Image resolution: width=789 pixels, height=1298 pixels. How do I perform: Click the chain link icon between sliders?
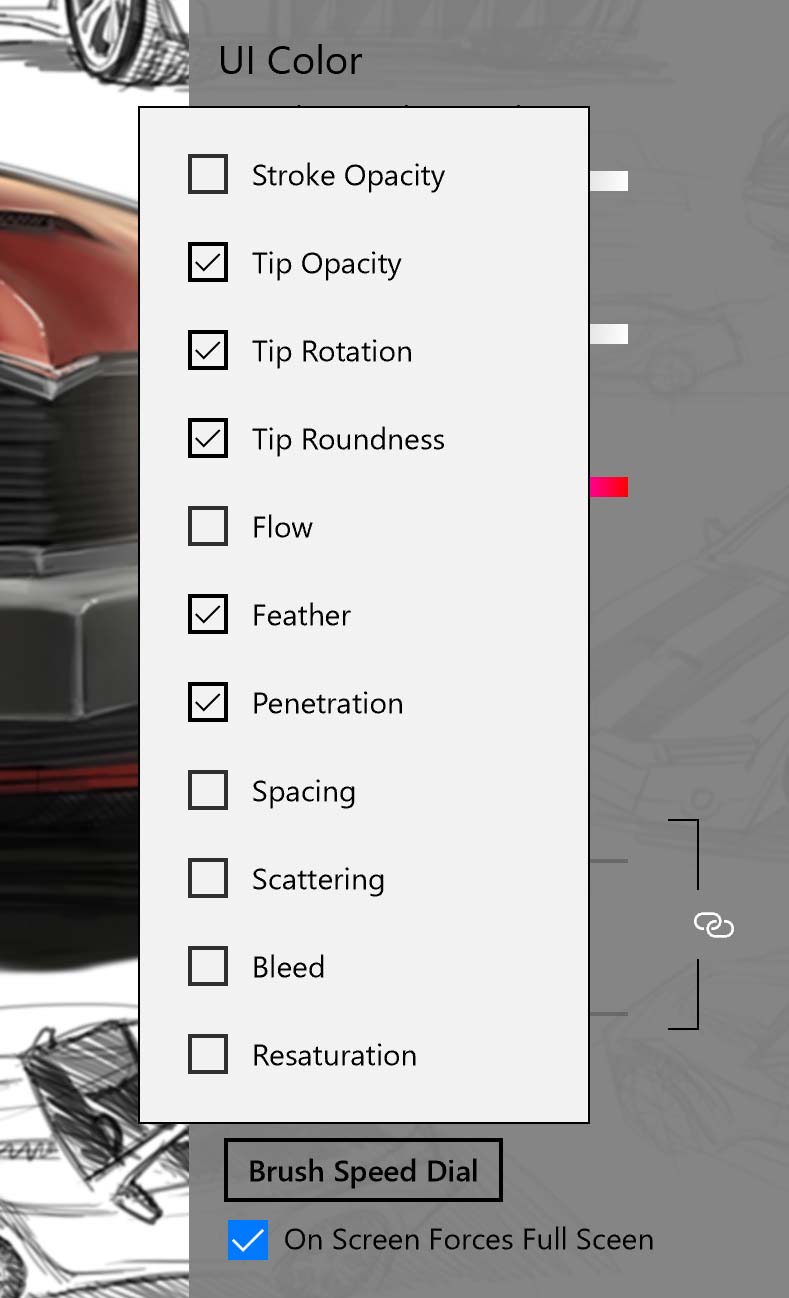[714, 925]
